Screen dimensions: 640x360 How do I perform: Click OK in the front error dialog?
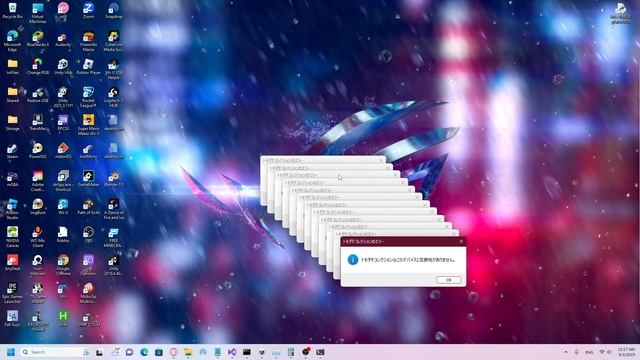pos(448,280)
